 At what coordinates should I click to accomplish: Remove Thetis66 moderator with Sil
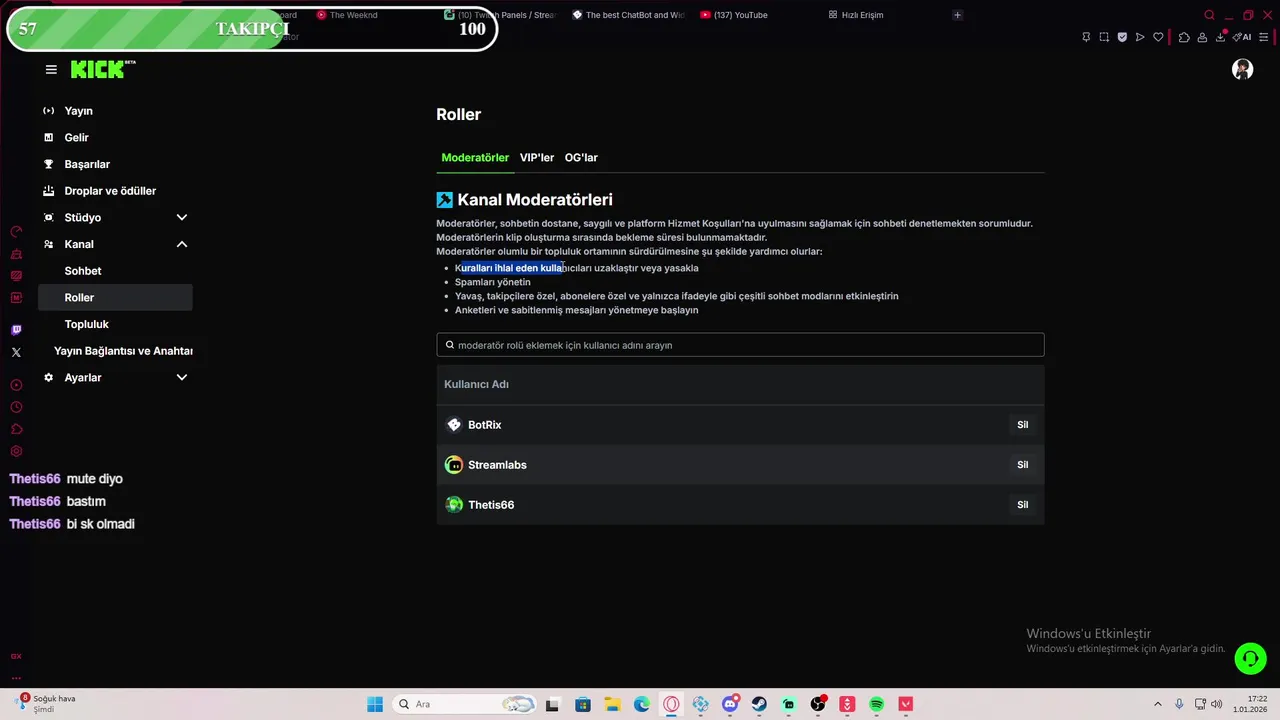tap(1022, 505)
